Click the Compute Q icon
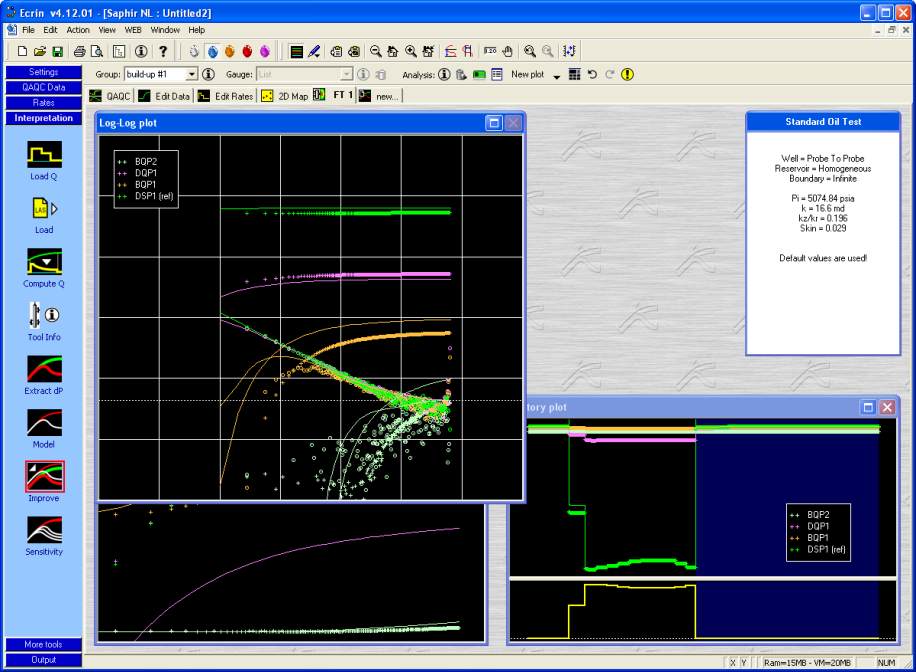The width and height of the screenshot is (916, 672). click(44, 262)
